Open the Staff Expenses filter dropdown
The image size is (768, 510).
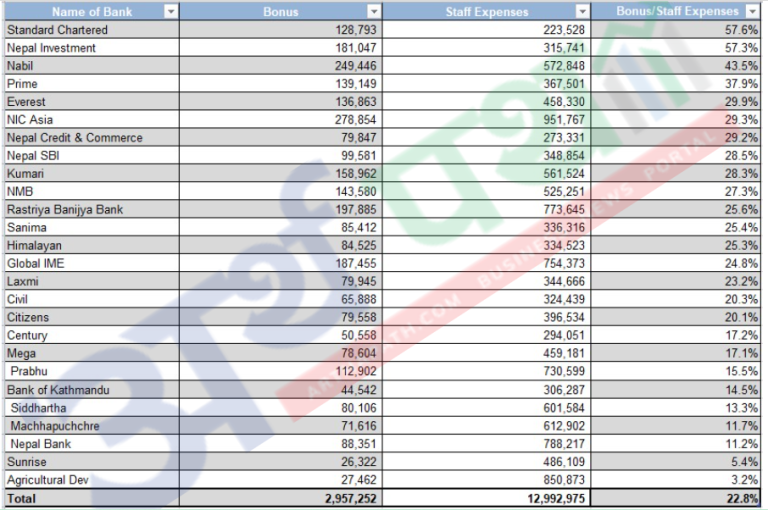pos(582,12)
